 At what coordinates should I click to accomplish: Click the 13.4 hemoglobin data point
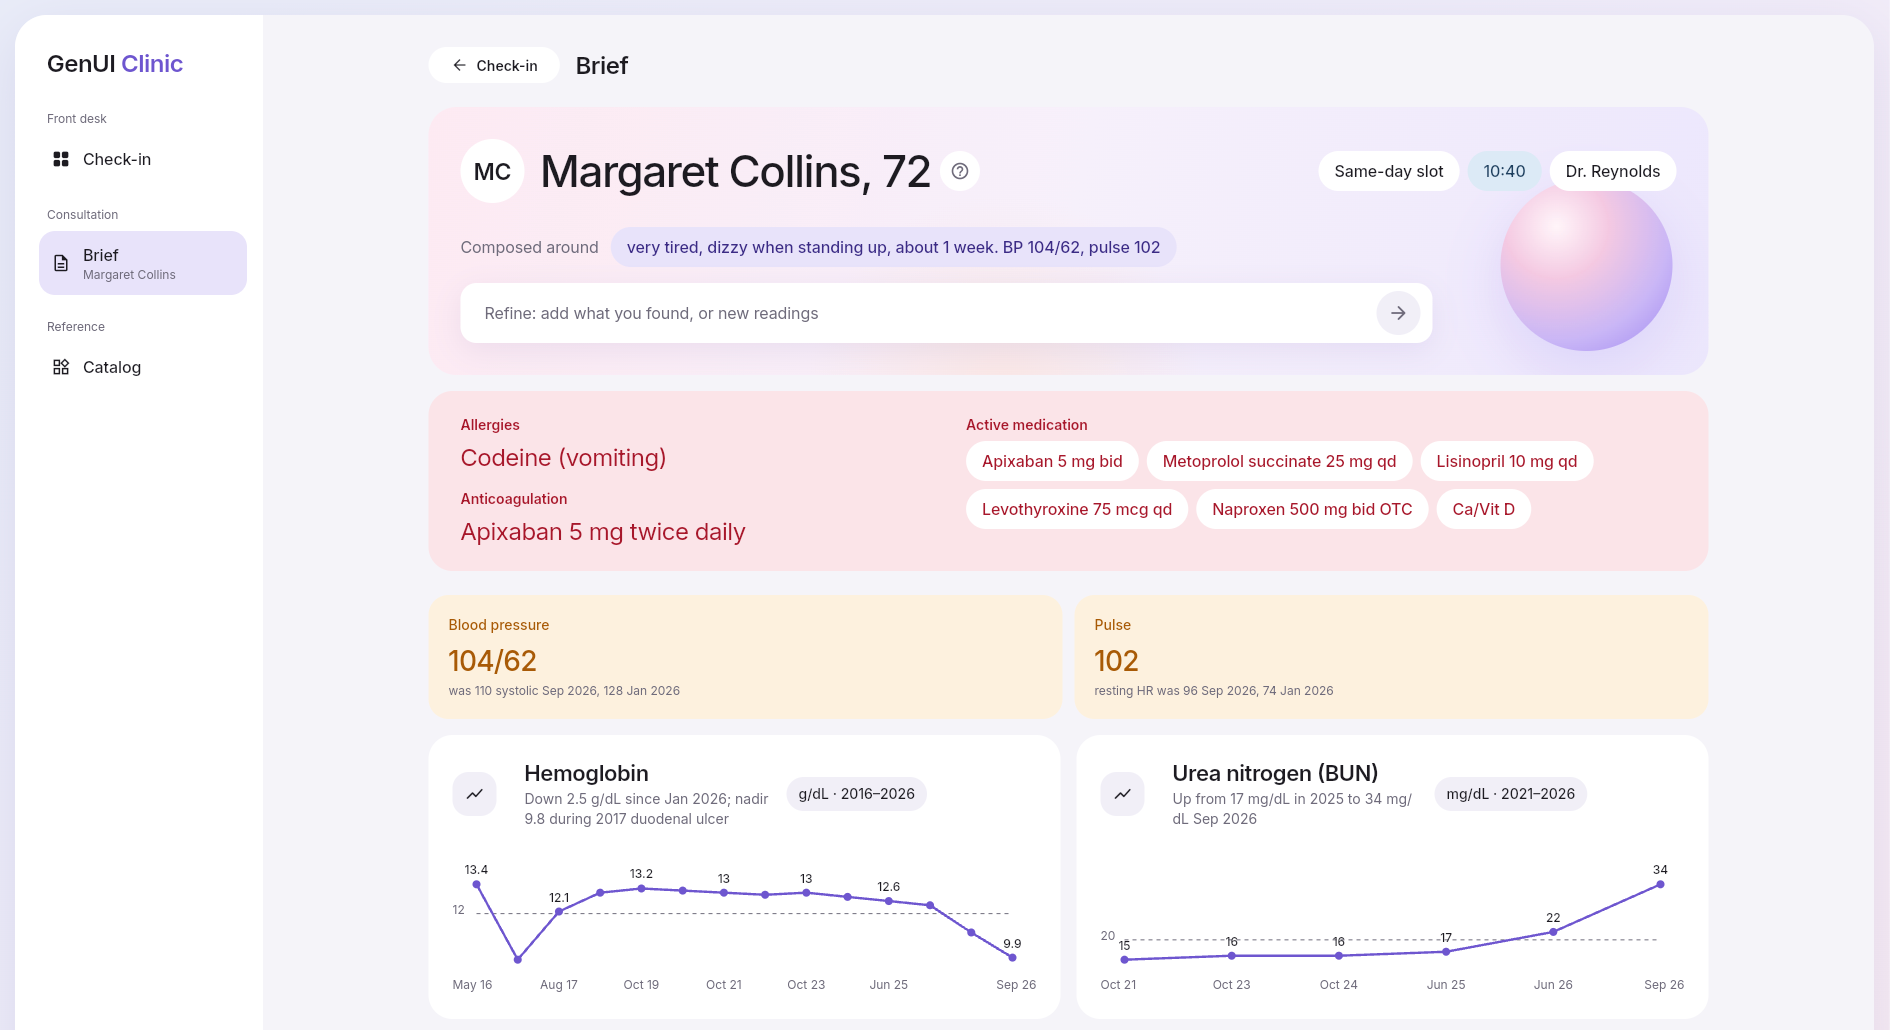(x=476, y=884)
